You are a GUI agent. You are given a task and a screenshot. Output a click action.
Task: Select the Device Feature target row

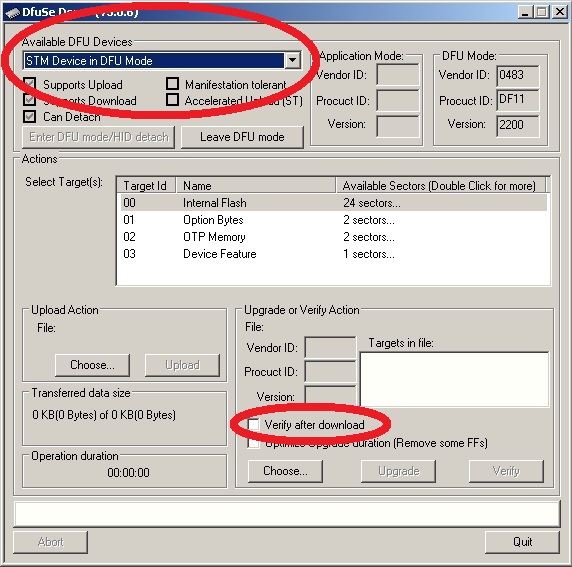point(333,254)
